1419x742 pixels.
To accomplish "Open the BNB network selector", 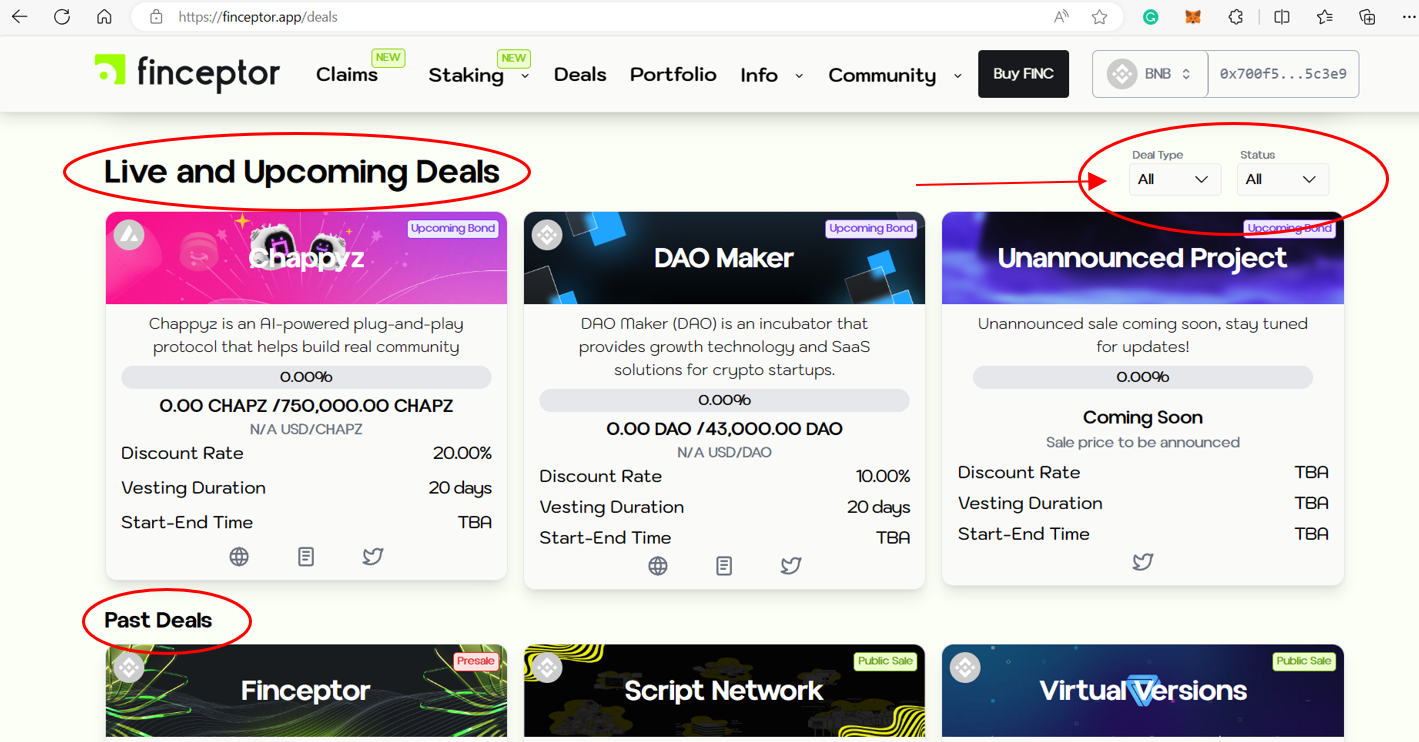I will click(1150, 74).
